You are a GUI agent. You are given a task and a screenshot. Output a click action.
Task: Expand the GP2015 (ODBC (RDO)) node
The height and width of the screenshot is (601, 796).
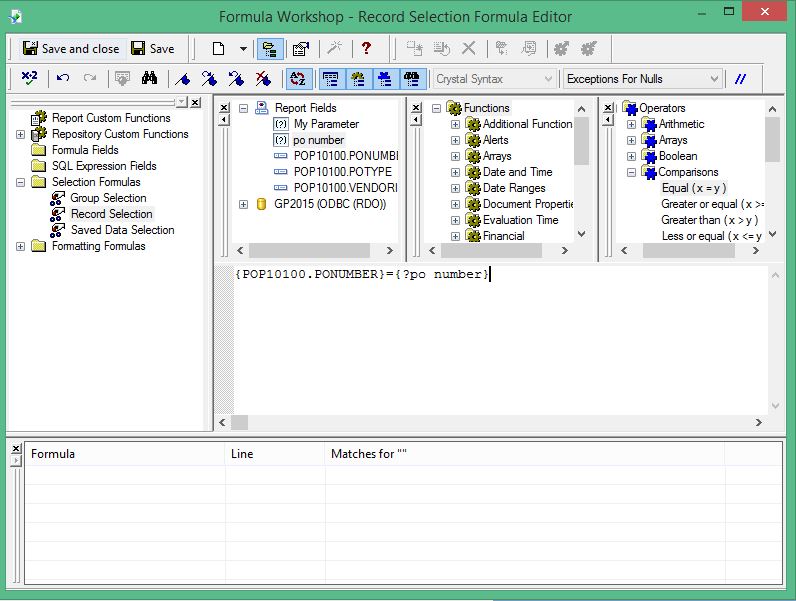click(x=243, y=205)
